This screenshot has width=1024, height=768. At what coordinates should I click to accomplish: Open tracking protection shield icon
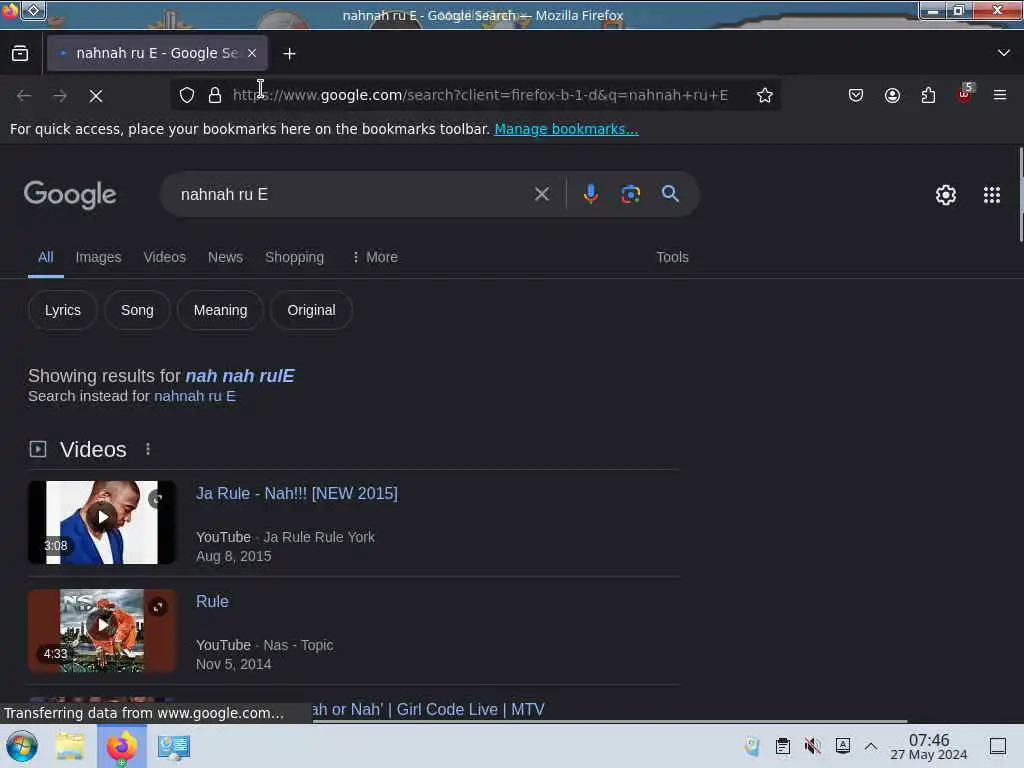click(187, 95)
